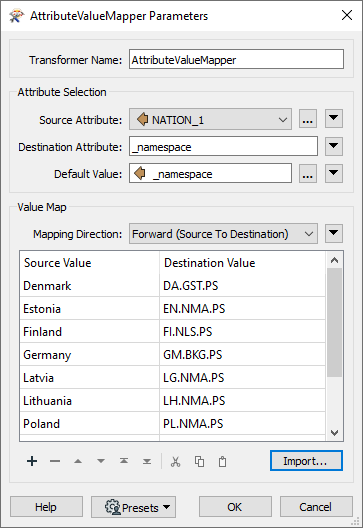Move selected row to bottom
The width and height of the screenshot is (363, 528).
point(147,461)
